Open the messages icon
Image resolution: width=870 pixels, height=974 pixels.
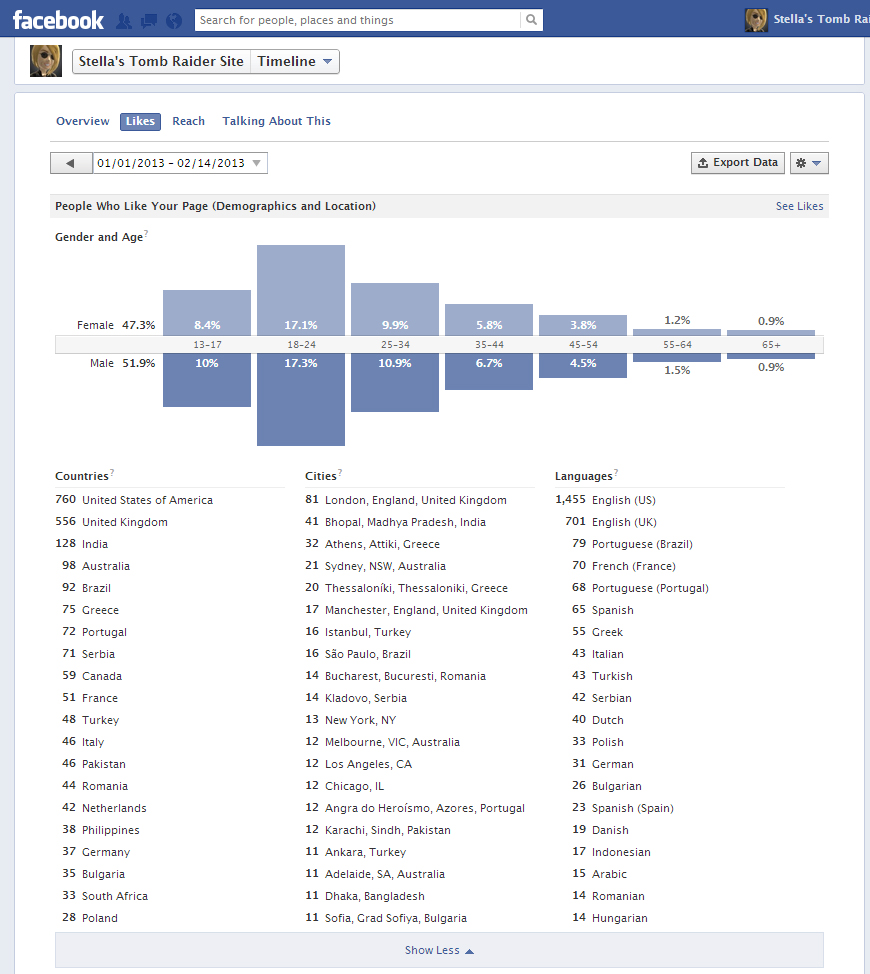click(x=149, y=20)
